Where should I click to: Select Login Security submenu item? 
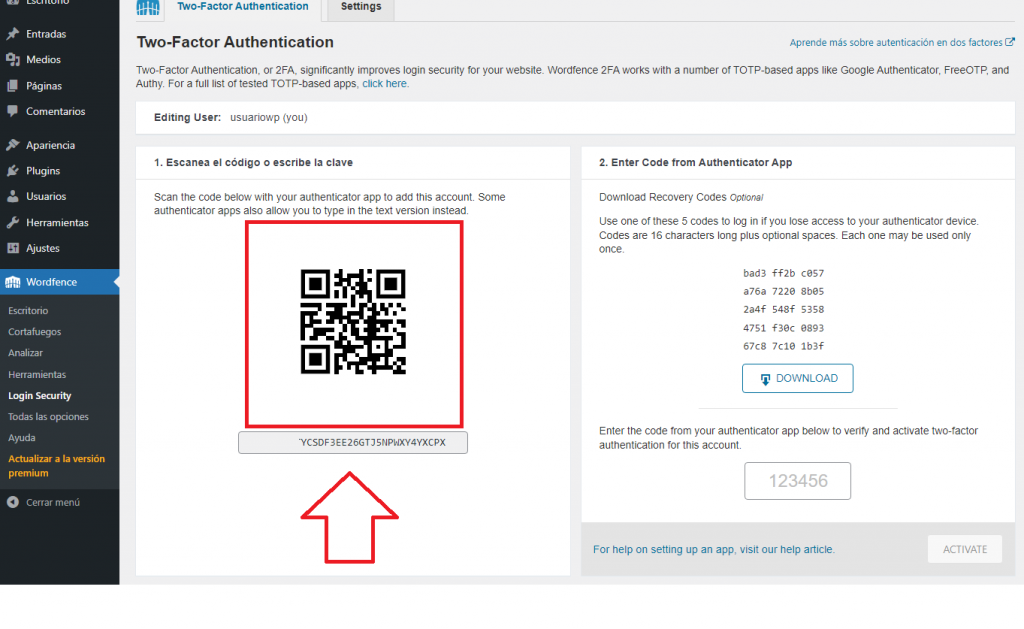click(x=40, y=396)
